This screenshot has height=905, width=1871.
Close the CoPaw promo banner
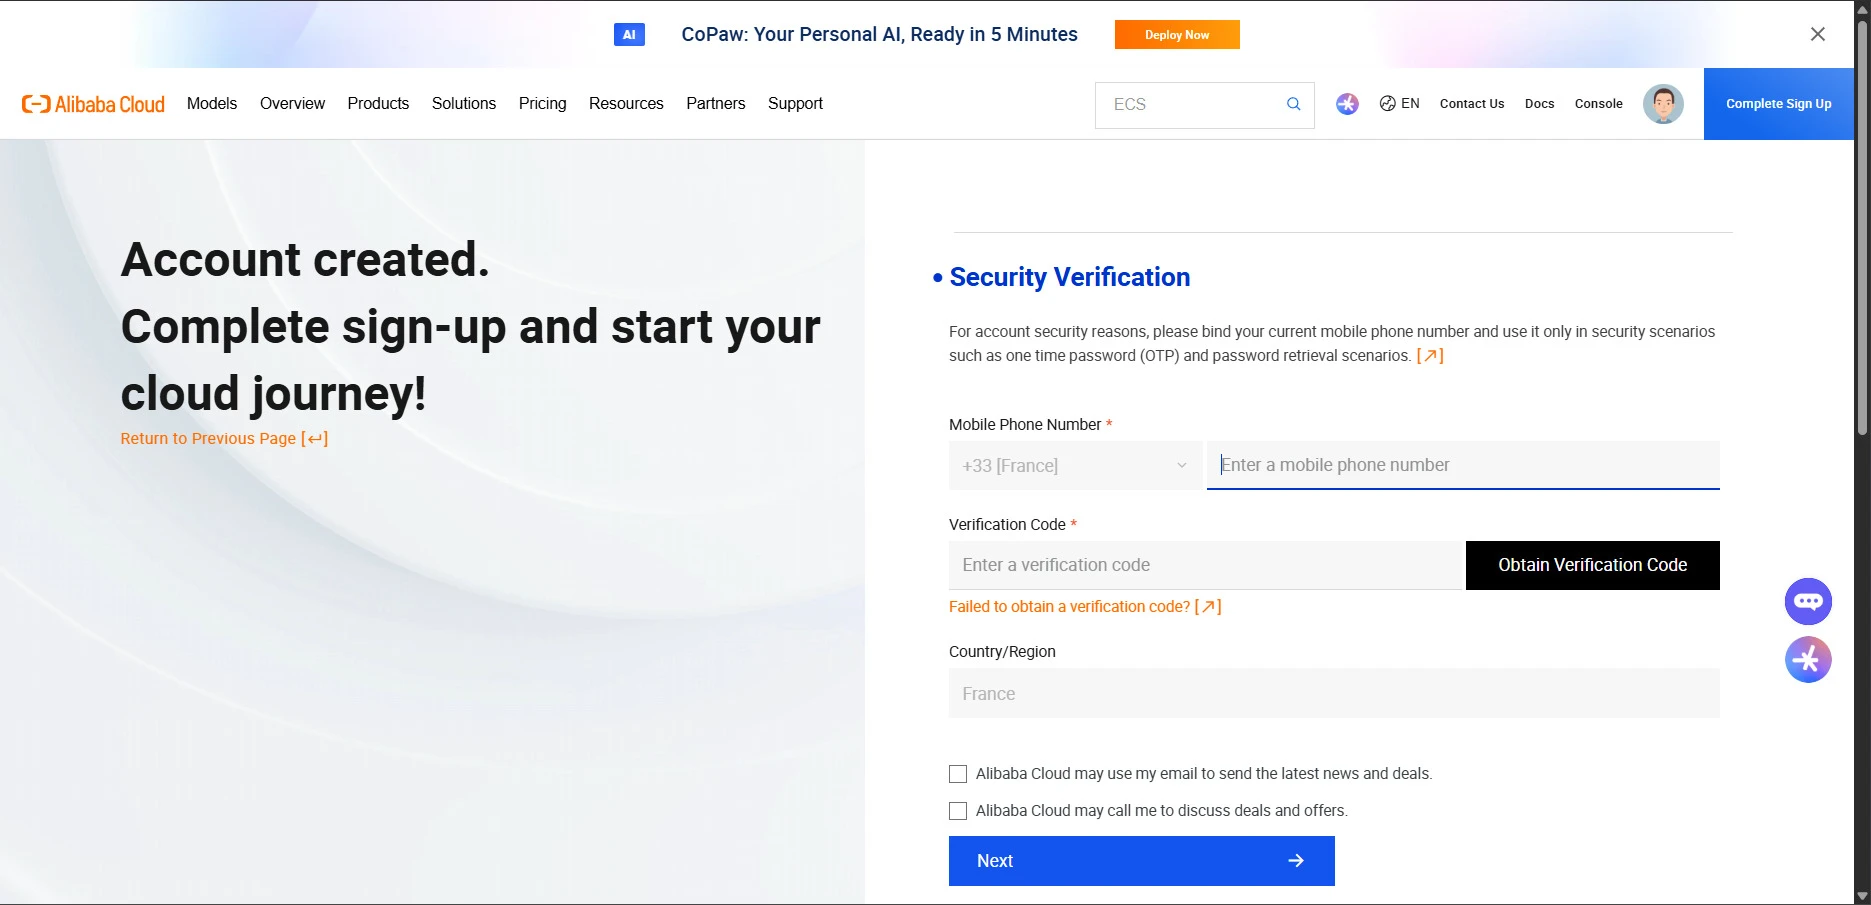[1818, 34]
